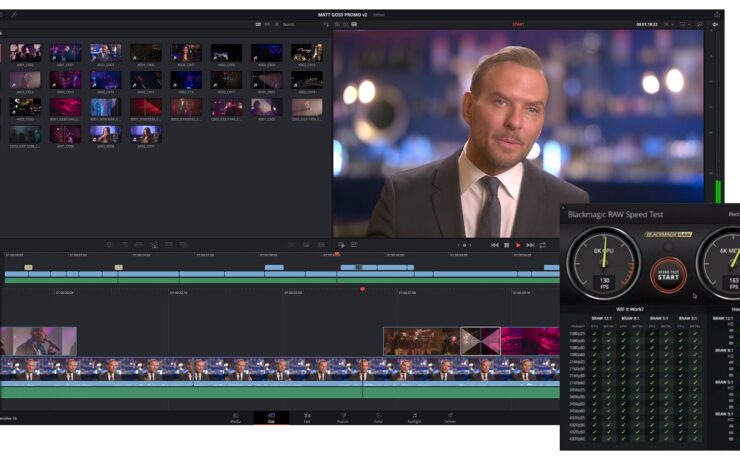Image resolution: width=740 pixels, height=460 pixels.
Task: Select the pink clip on the upper video track
Action: (530, 341)
